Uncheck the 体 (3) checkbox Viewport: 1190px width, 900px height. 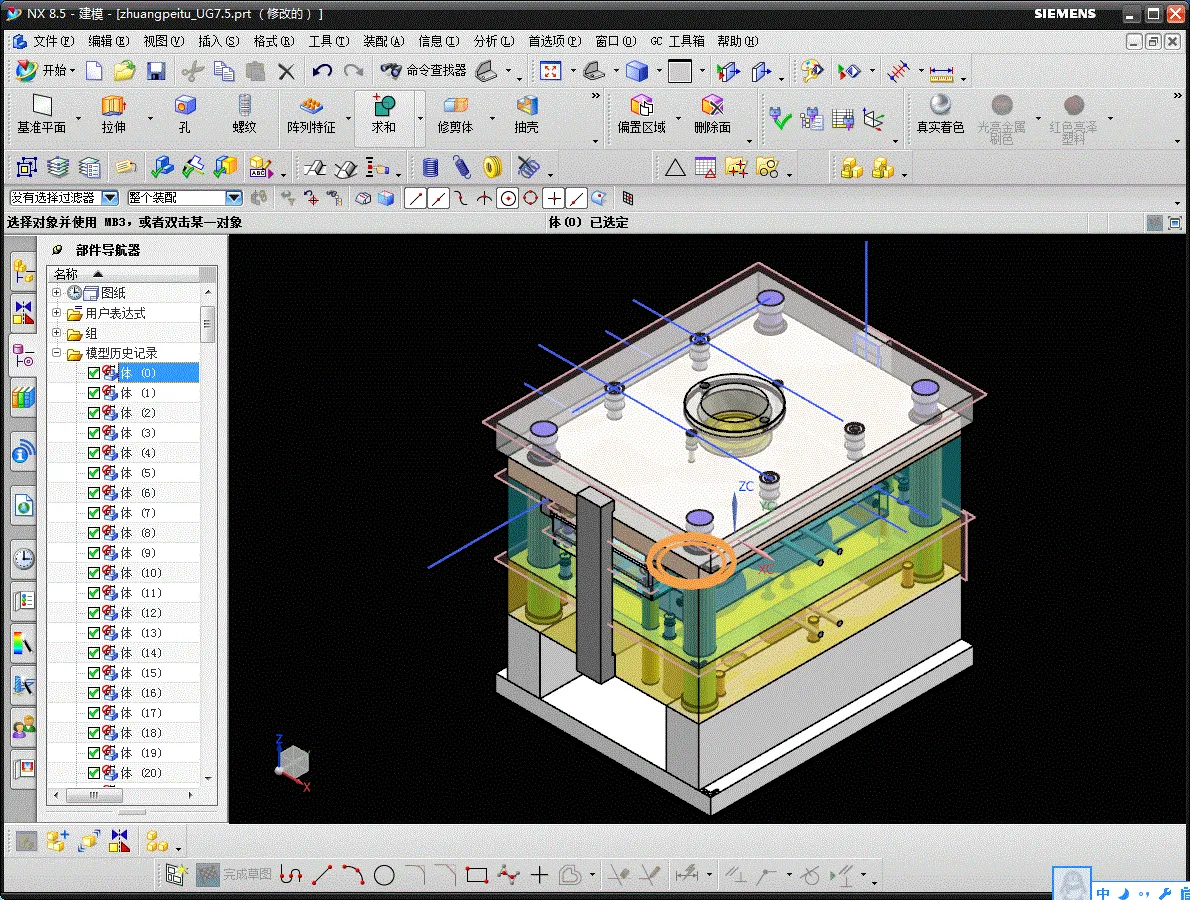tap(94, 433)
